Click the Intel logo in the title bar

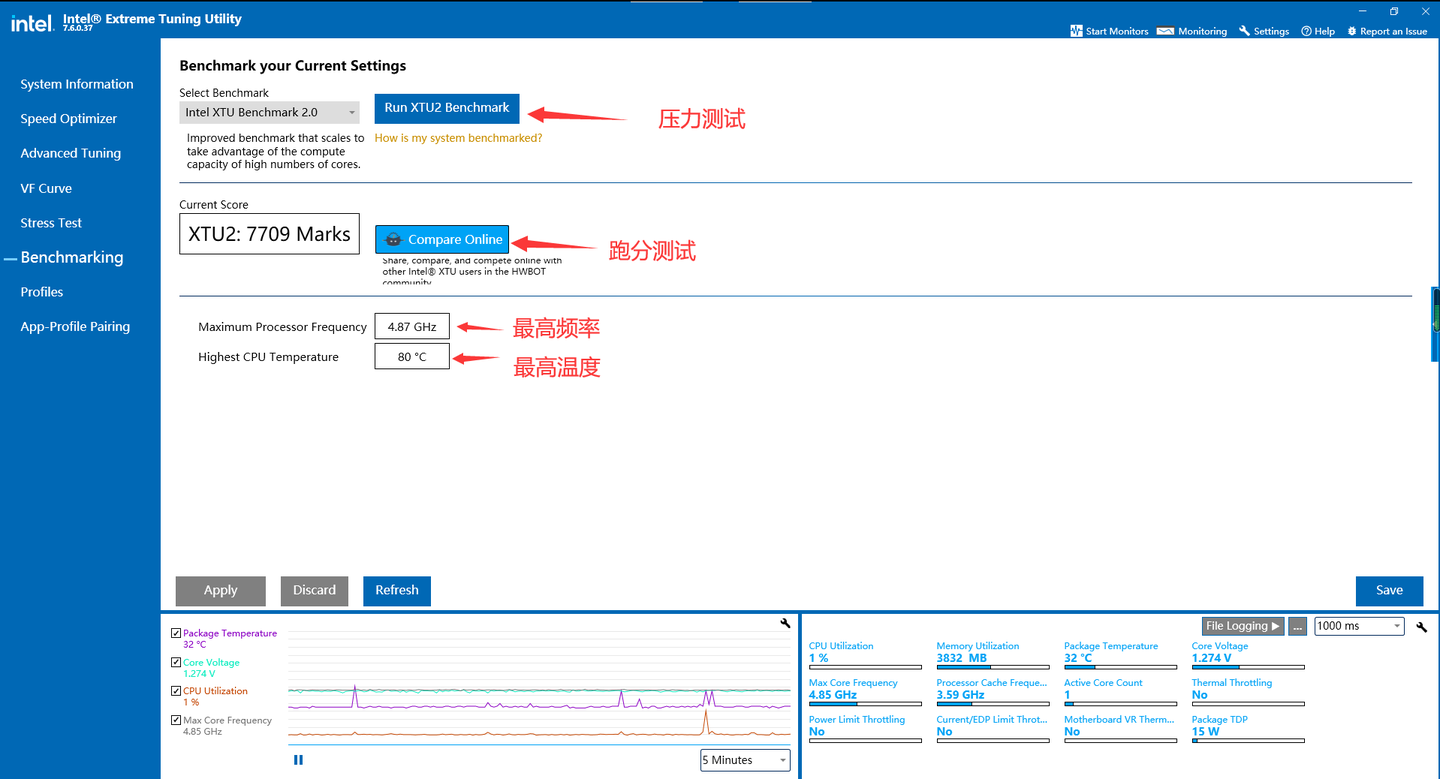click(x=31, y=22)
